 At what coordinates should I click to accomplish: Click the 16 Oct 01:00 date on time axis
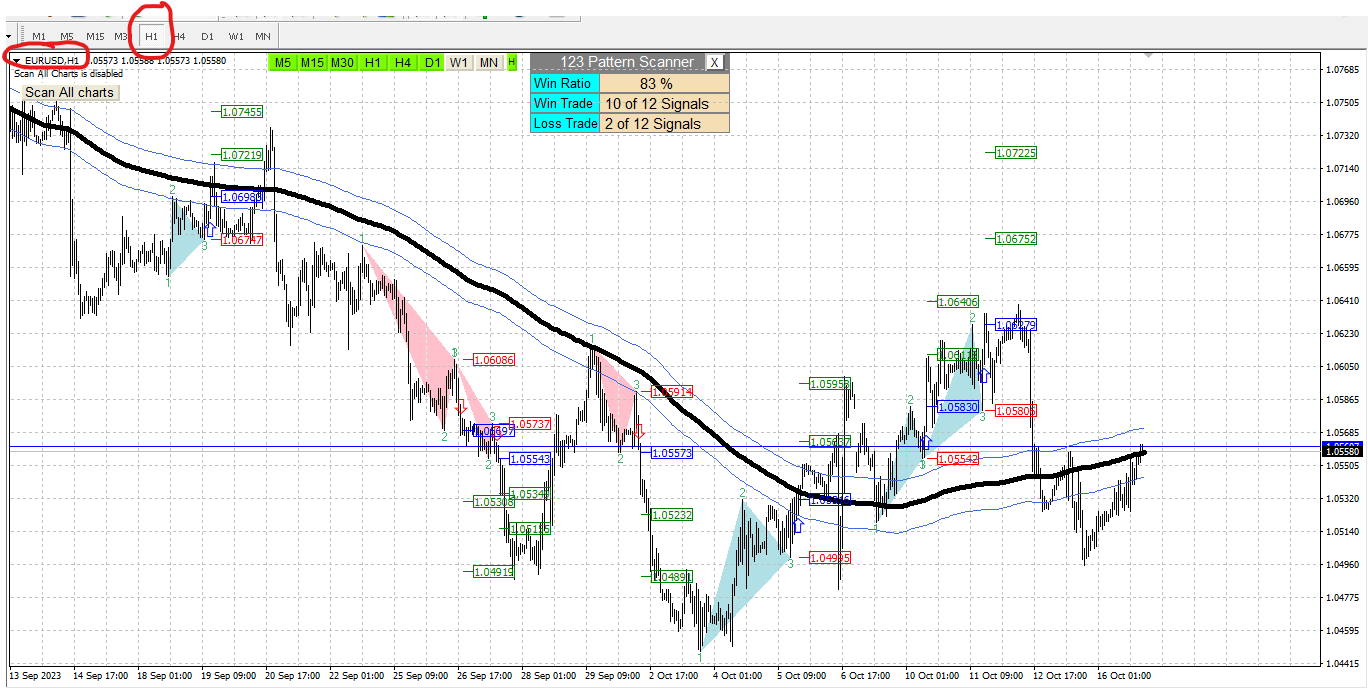(1122, 676)
